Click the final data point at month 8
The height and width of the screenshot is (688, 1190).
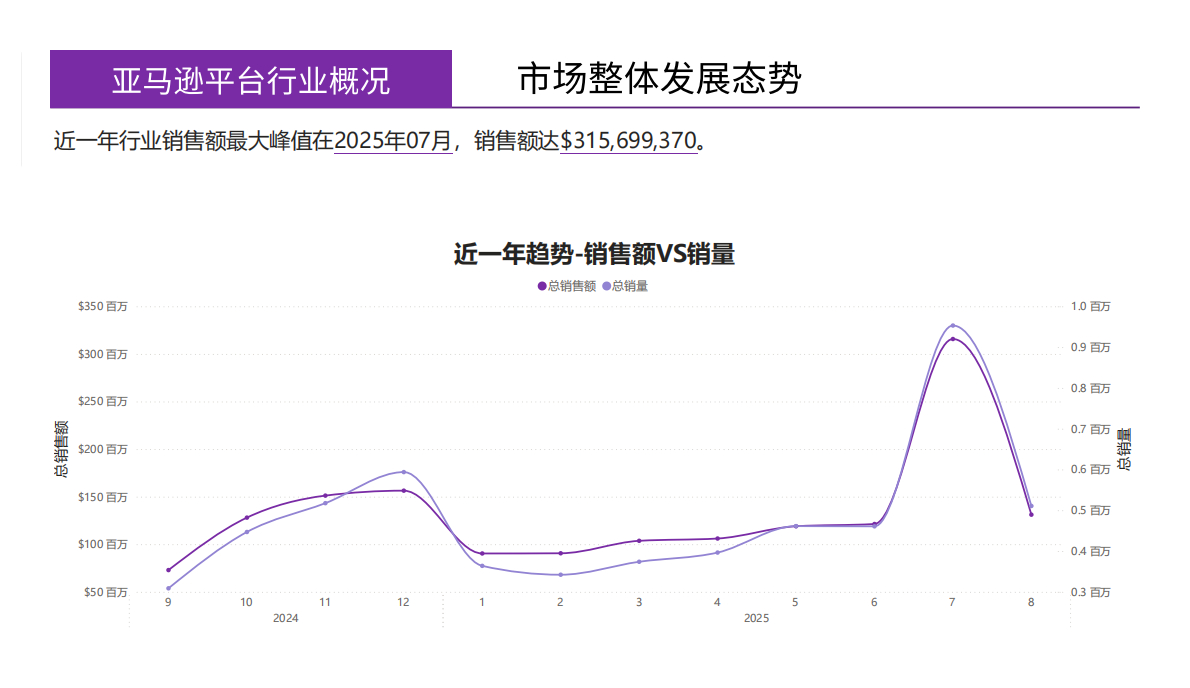1030,516
